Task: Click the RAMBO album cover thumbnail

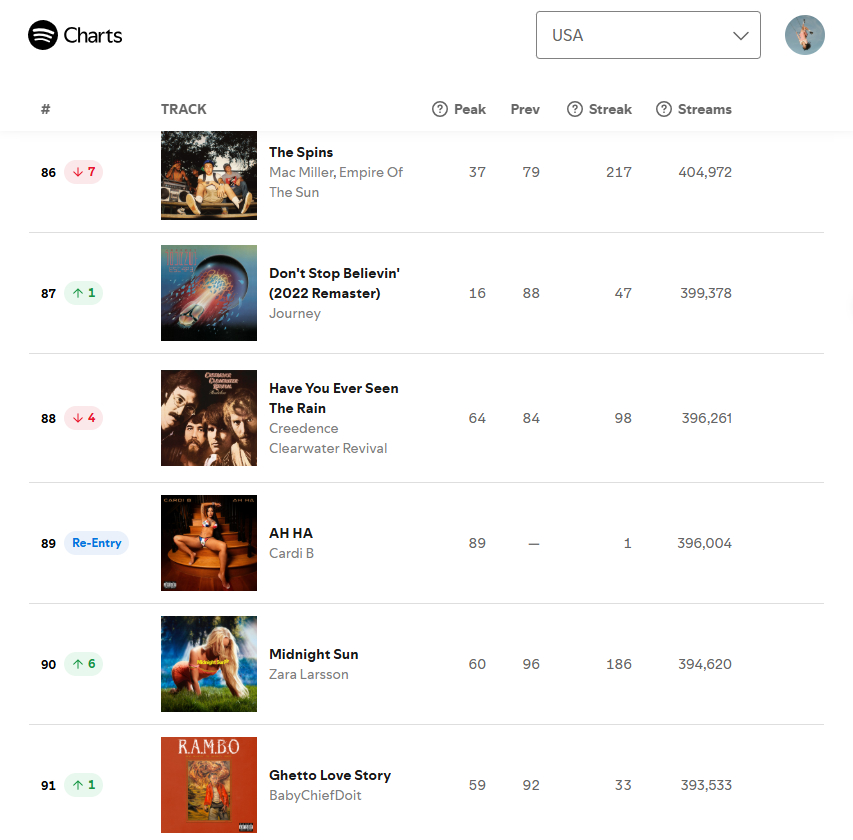Action: (209, 785)
